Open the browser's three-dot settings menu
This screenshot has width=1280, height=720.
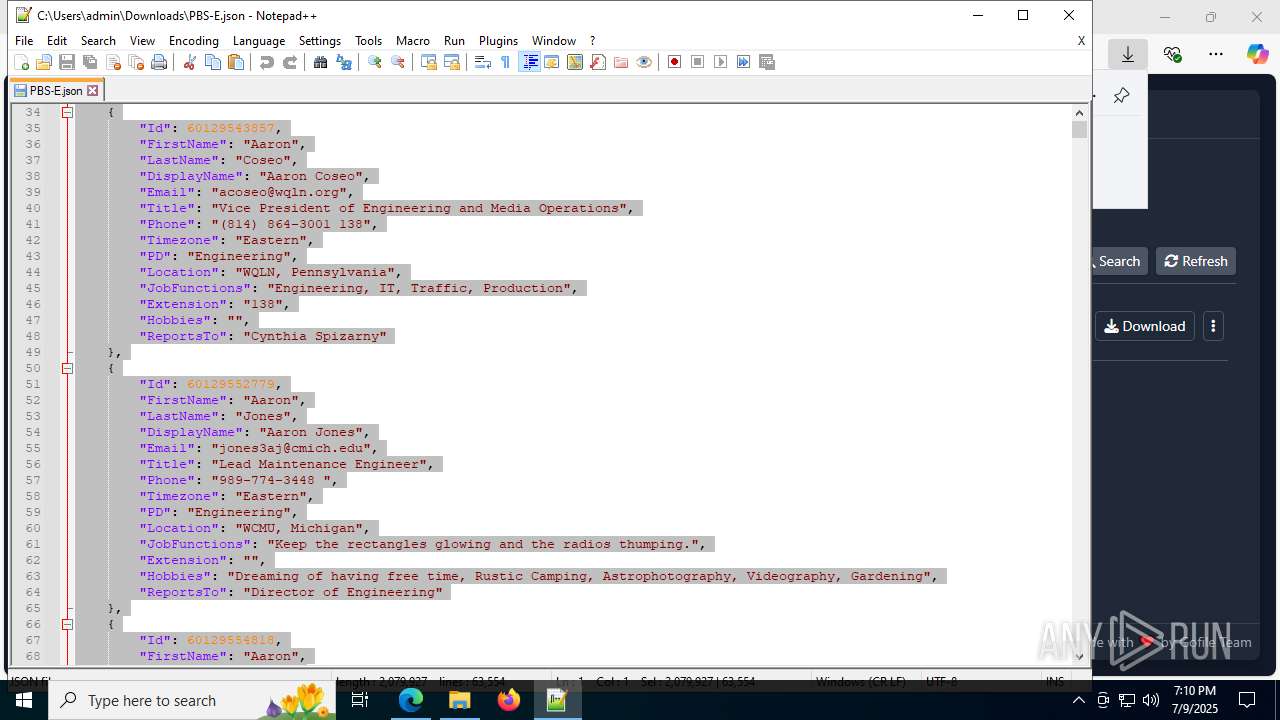point(1216,54)
